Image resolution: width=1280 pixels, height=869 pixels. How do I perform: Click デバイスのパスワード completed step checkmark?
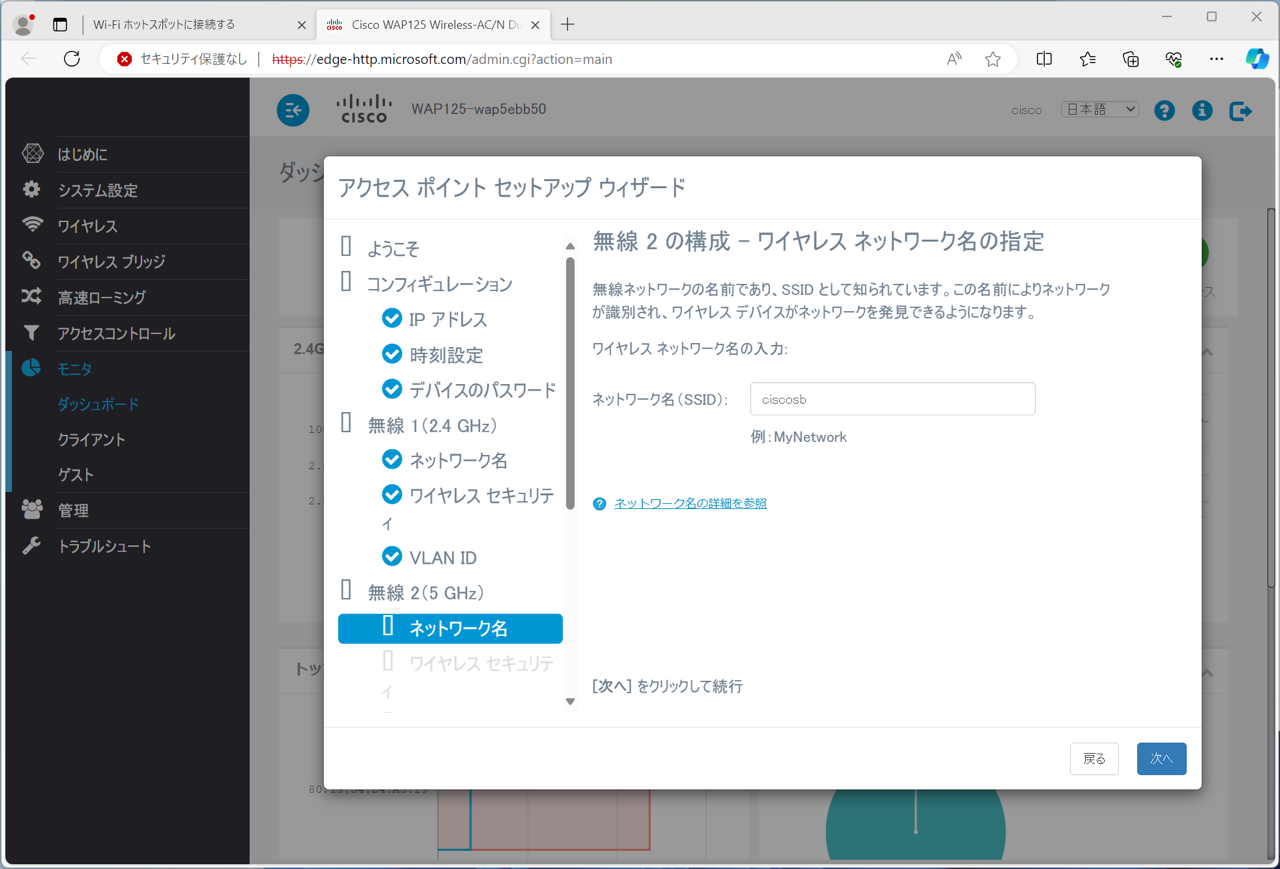pyautogui.click(x=392, y=388)
